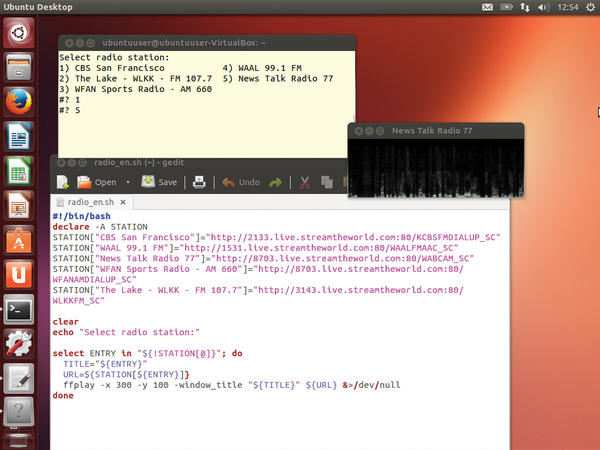Open Ubuntu Dash home launcher icon
600x450 pixels.
coord(18,33)
